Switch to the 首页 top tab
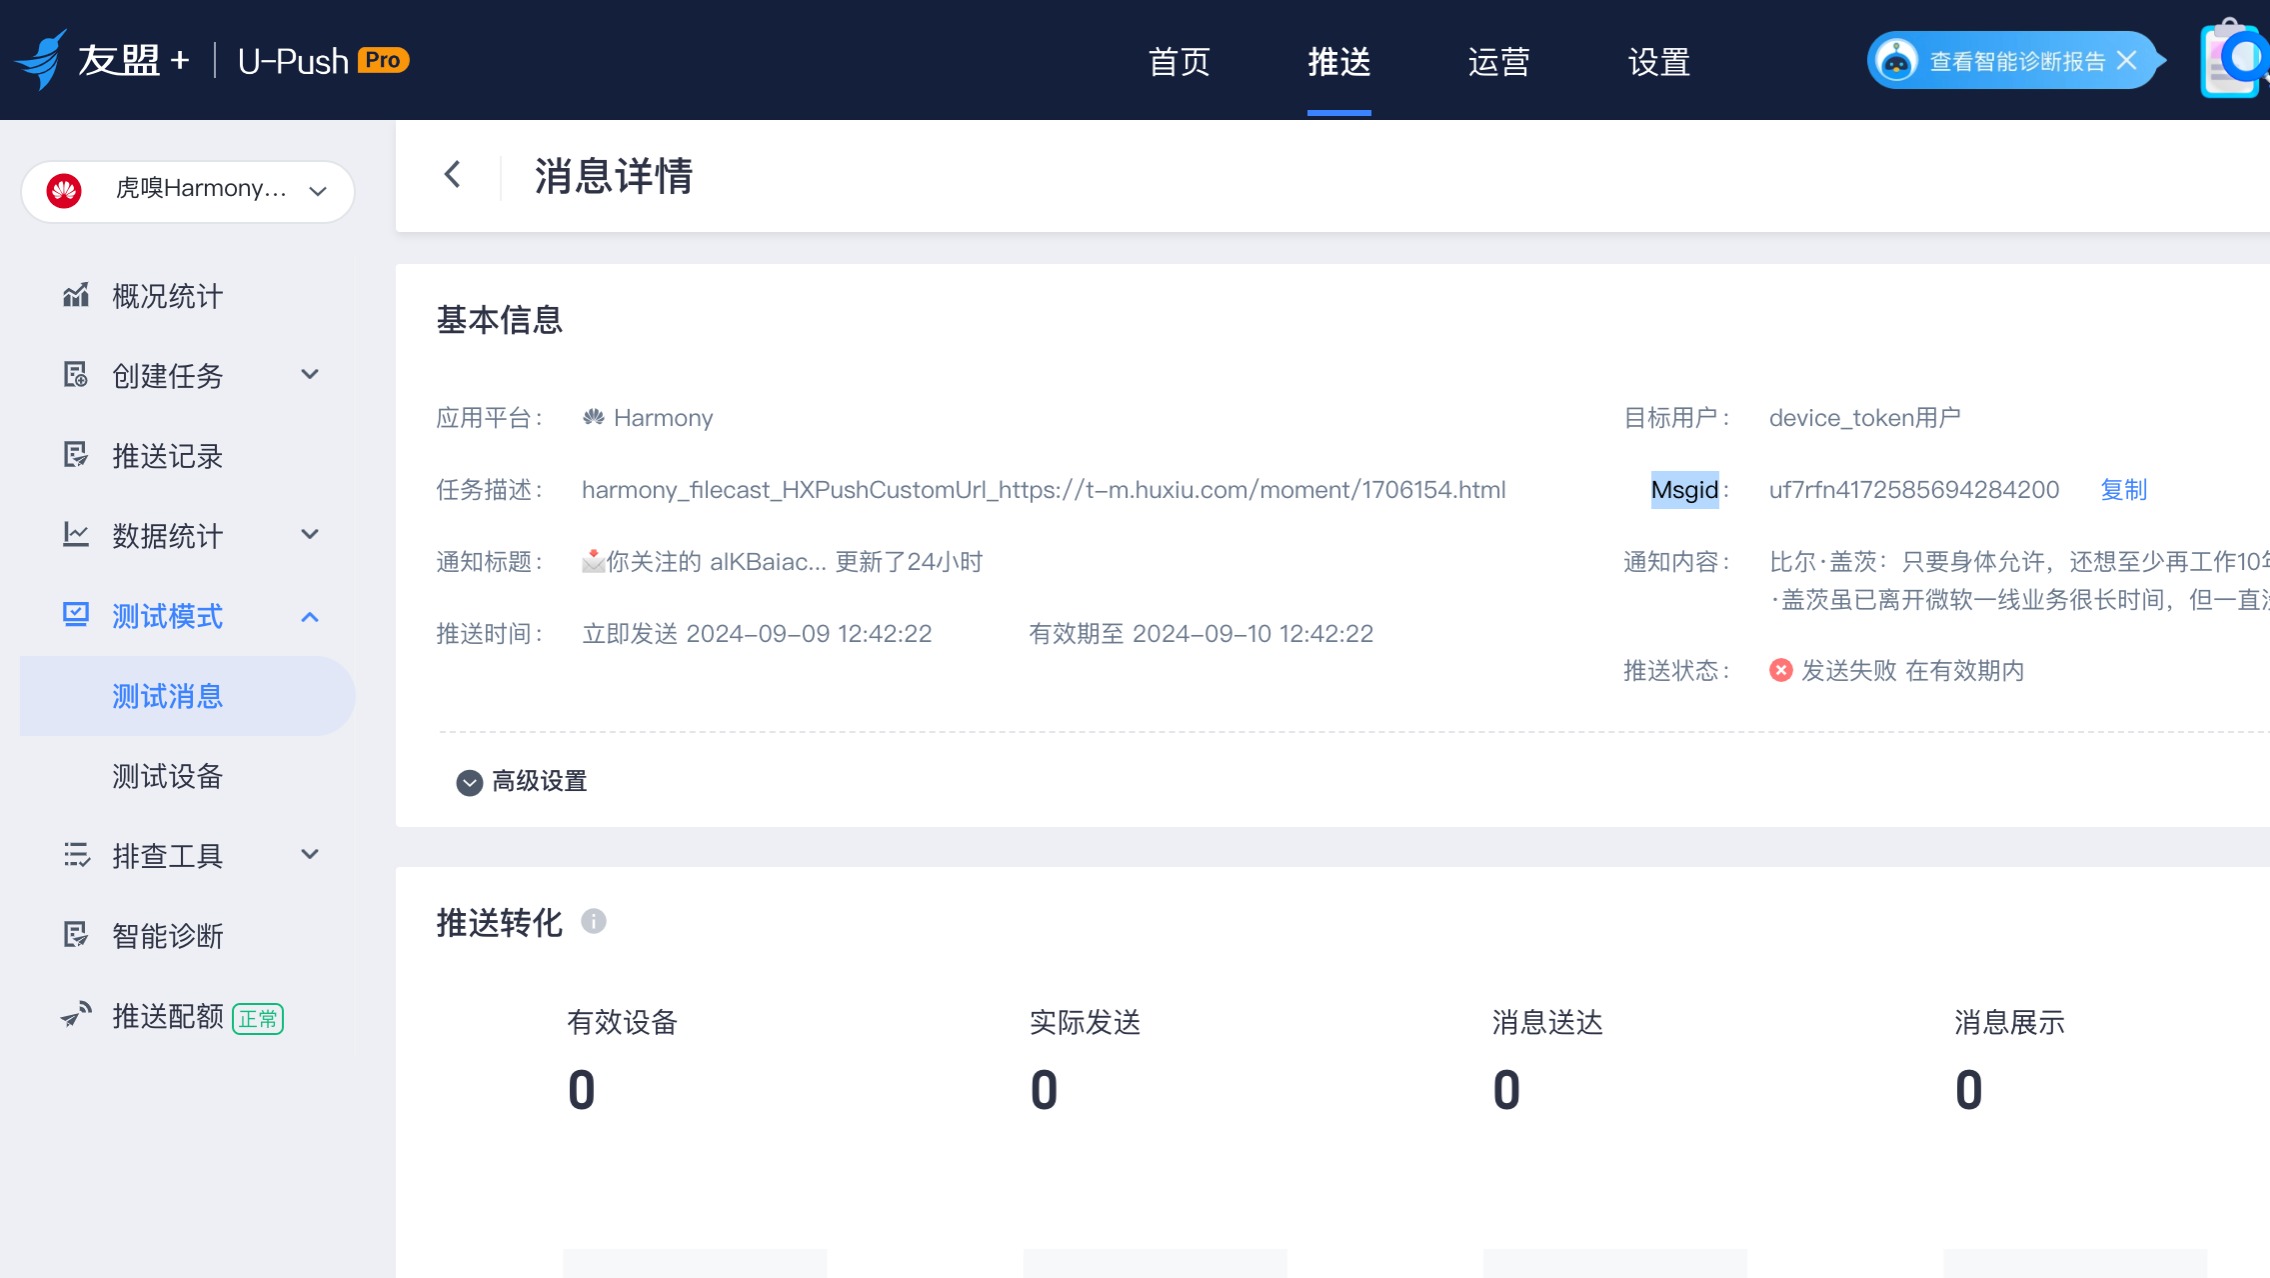This screenshot has height=1278, width=2270. click(1179, 61)
